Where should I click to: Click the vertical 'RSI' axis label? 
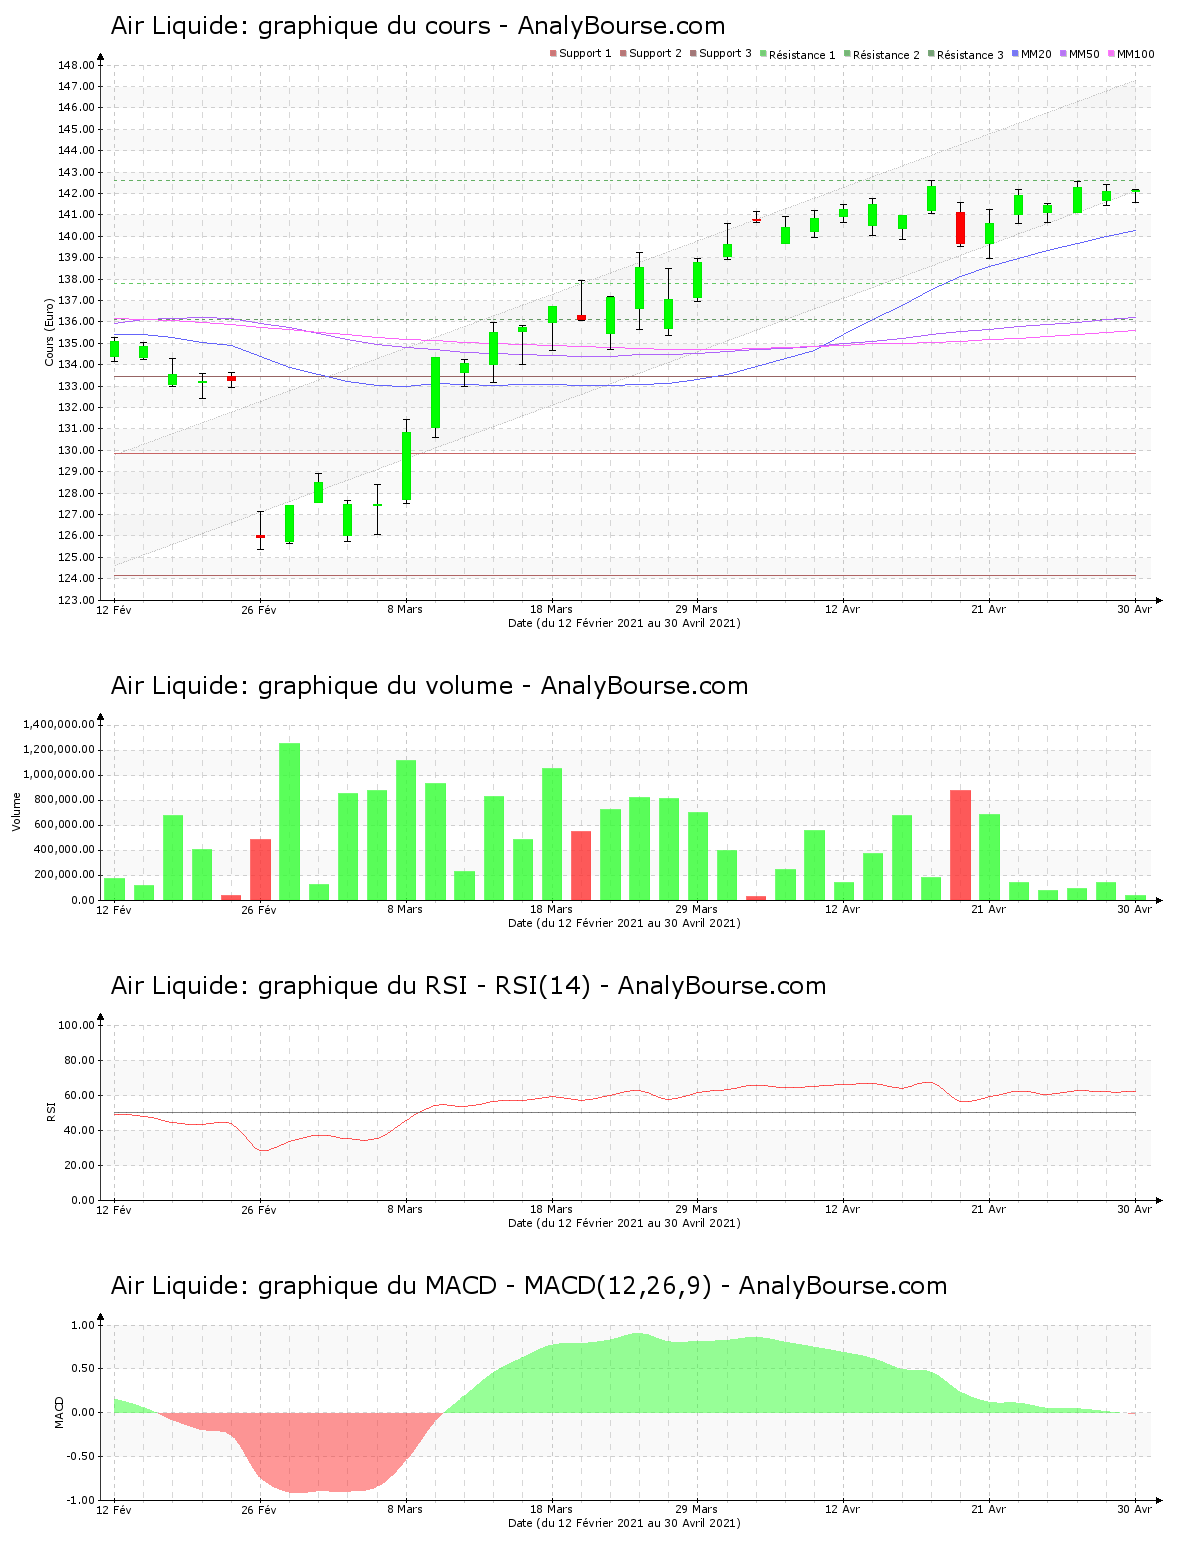[x=50, y=1111]
